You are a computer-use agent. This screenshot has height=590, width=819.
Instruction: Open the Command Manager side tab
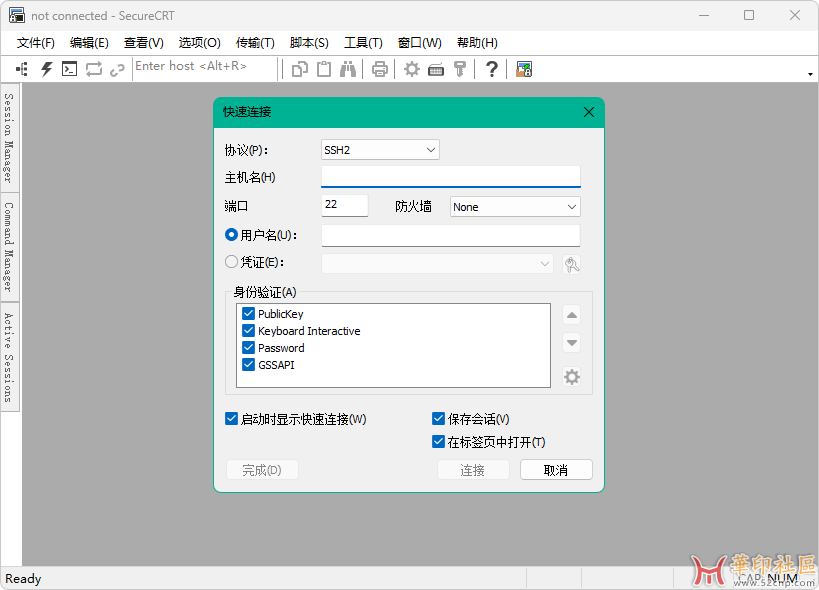[x=9, y=247]
